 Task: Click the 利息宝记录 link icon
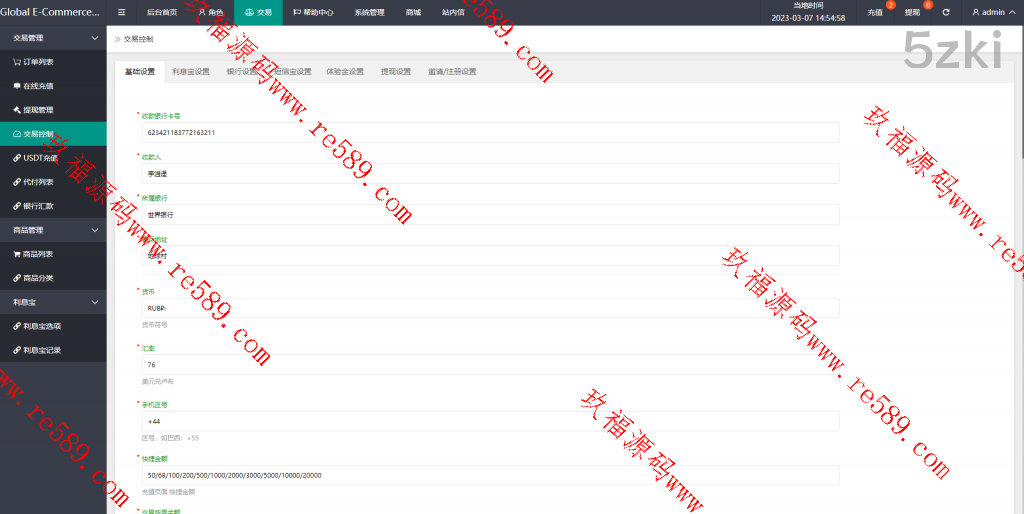pyautogui.click(x=17, y=351)
